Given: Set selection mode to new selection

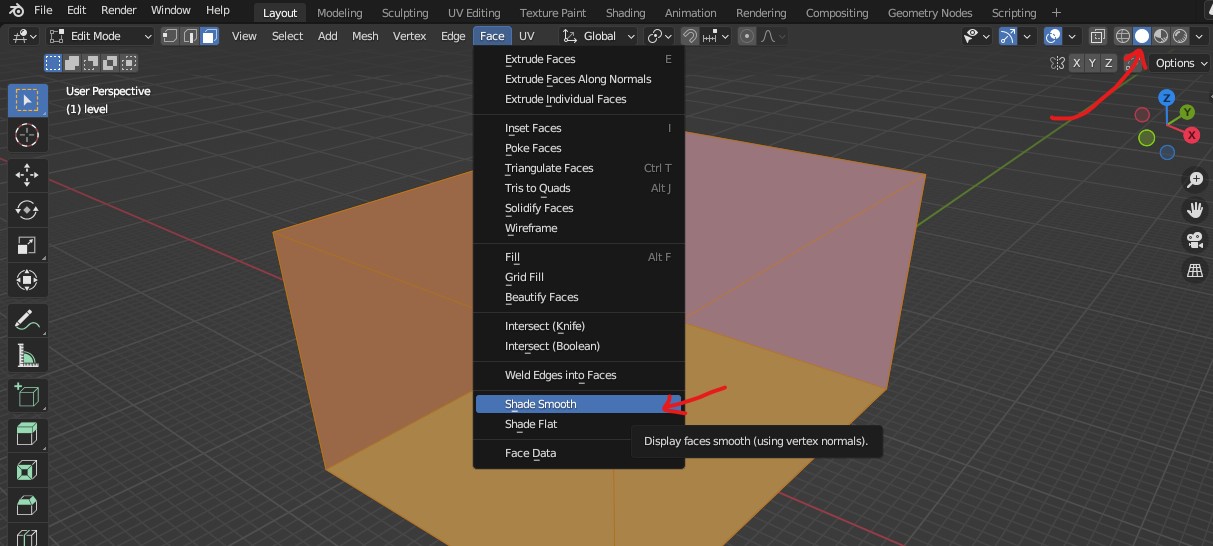Looking at the screenshot, I should (53, 63).
